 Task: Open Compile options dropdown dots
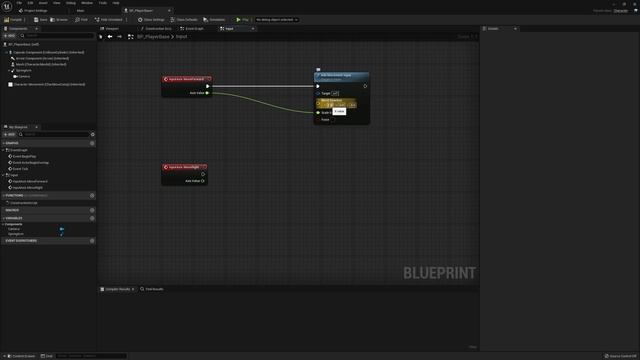24,20
